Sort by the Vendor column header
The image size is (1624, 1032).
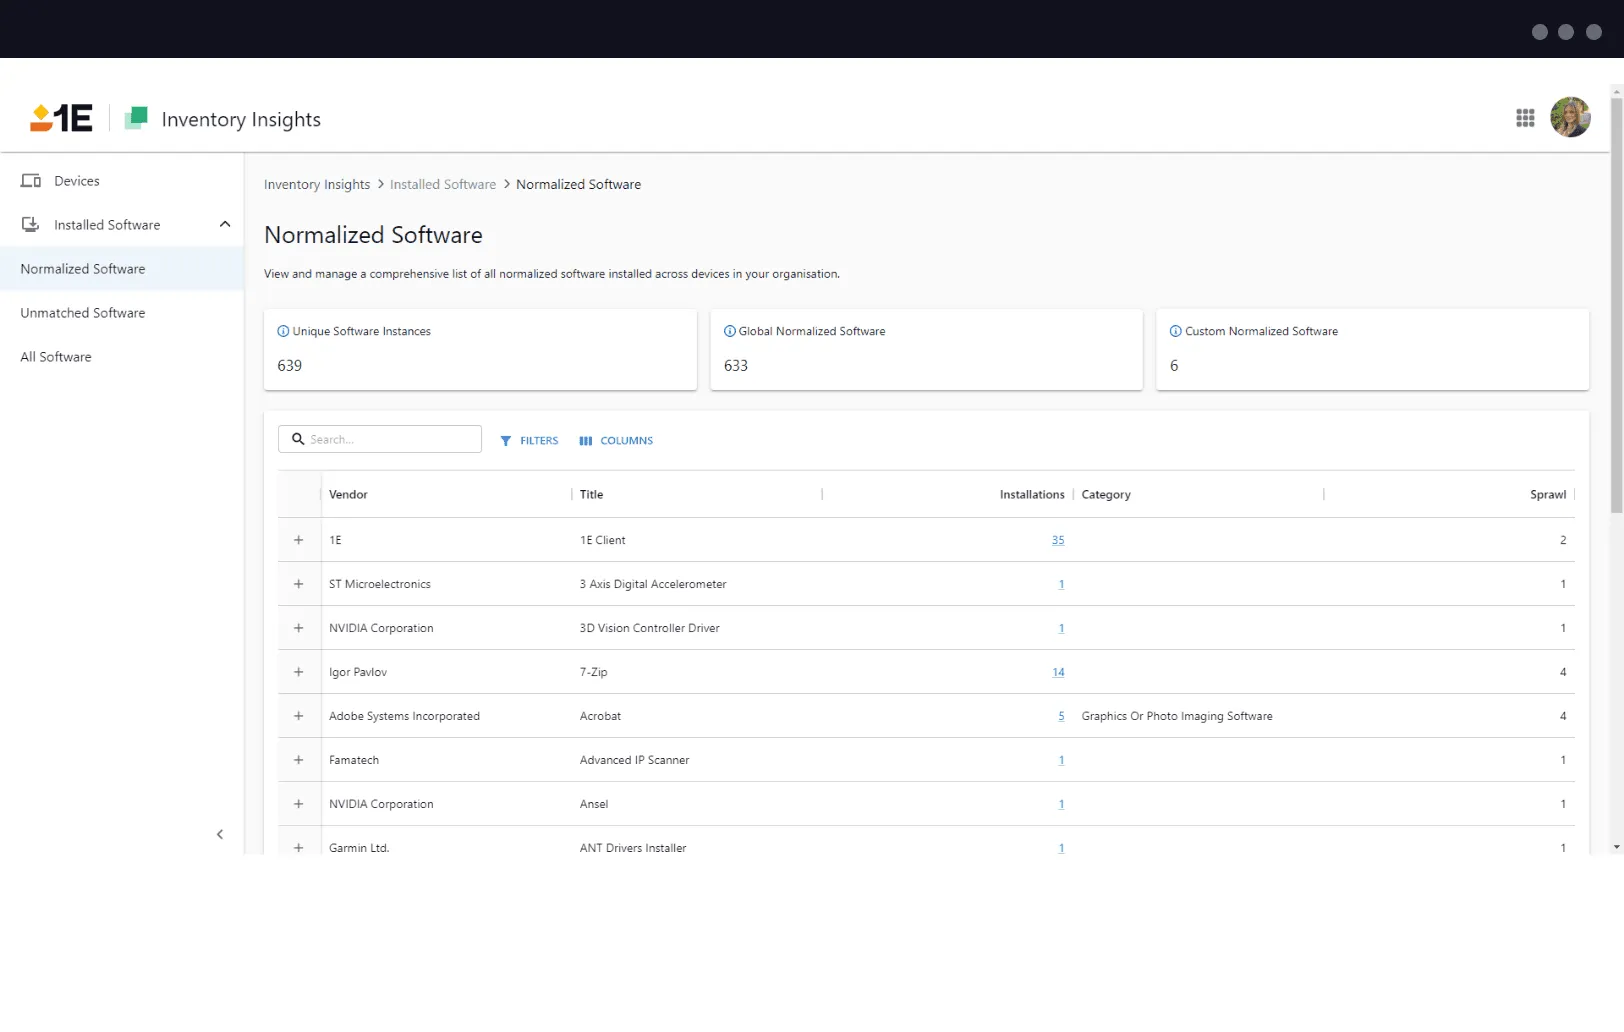(348, 495)
